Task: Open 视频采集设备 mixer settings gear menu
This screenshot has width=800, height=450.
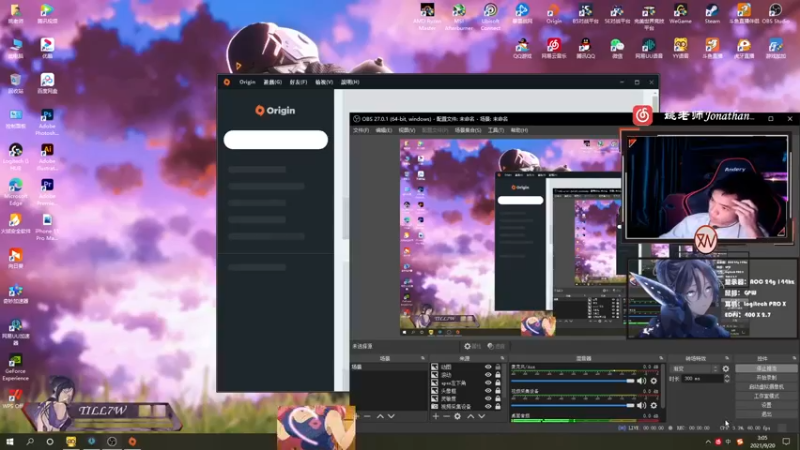Action: click(x=654, y=405)
